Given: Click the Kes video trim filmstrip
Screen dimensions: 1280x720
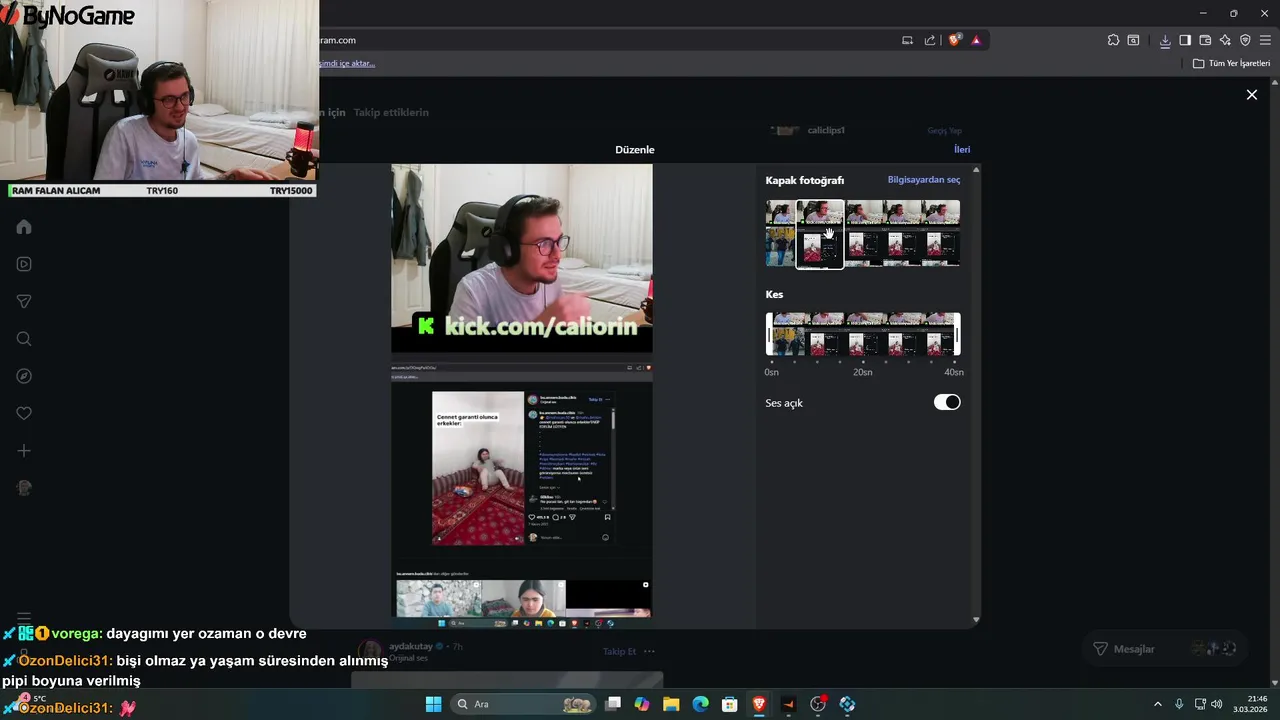Looking at the screenshot, I should [863, 334].
